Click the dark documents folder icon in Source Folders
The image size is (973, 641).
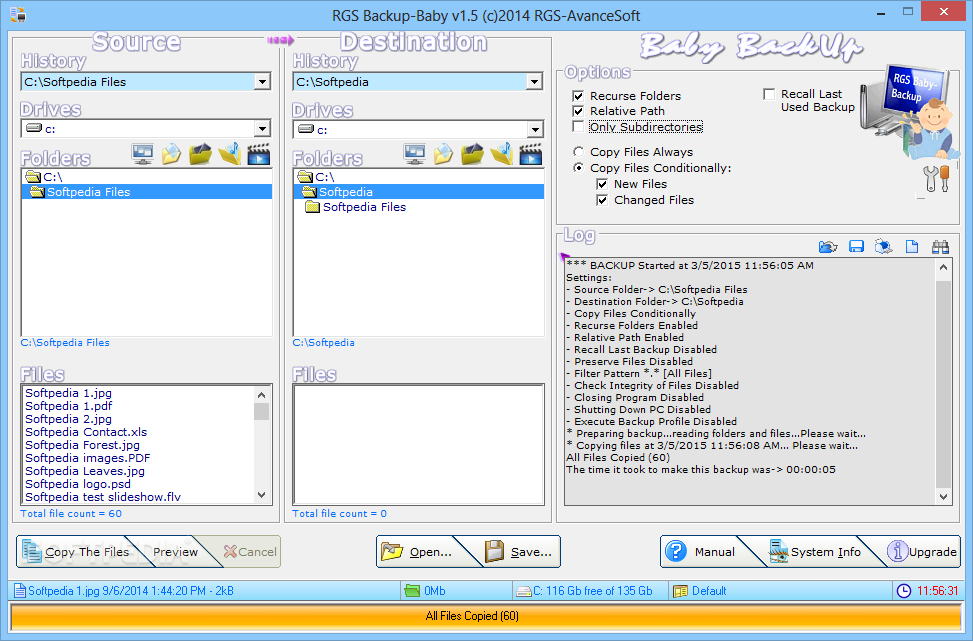pos(200,154)
